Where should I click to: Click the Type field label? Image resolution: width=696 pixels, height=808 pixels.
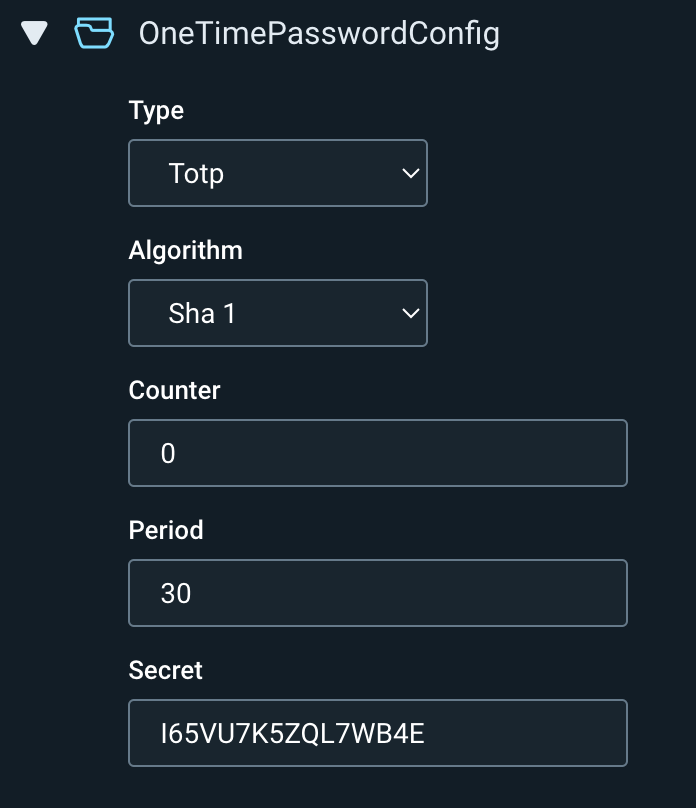(x=156, y=110)
